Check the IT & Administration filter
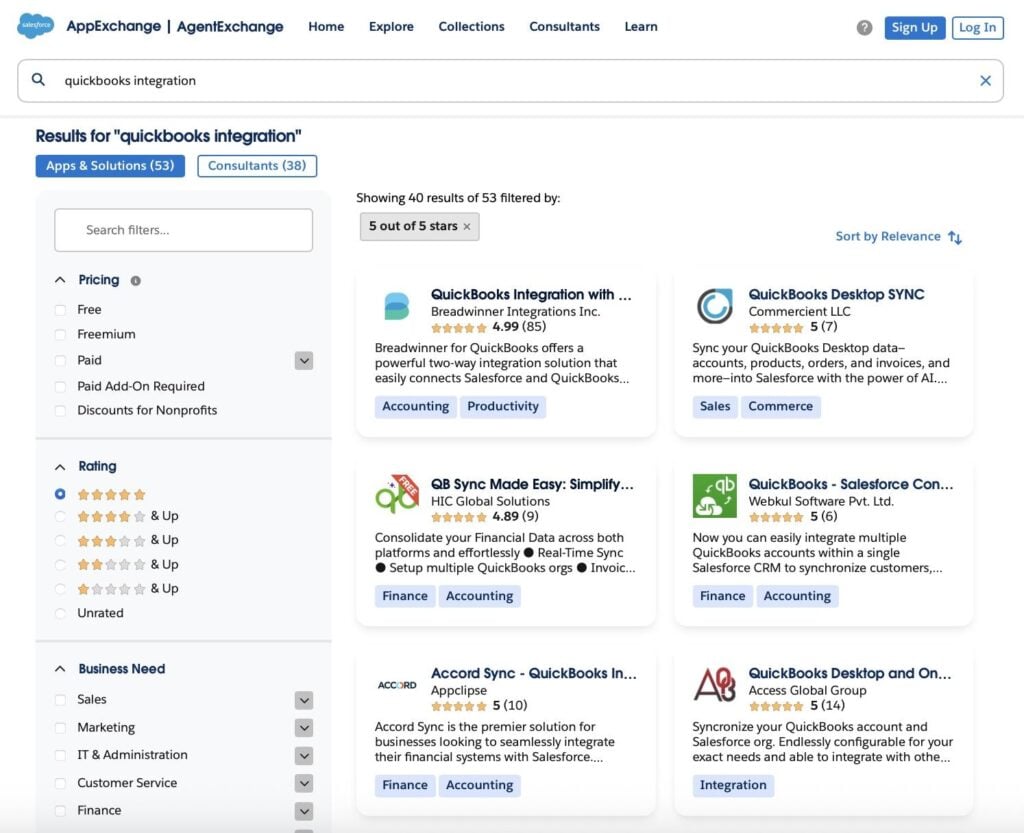 [60, 755]
